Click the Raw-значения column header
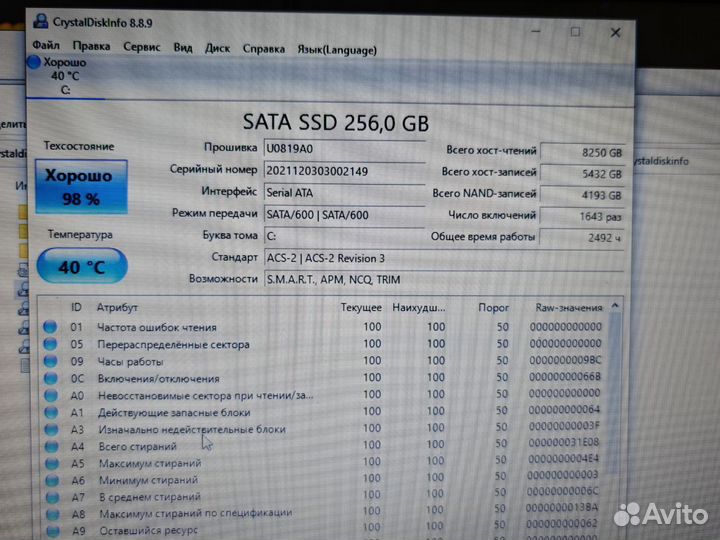Image resolution: width=720 pixels, height=540 pixels. (x=569, y=308)
